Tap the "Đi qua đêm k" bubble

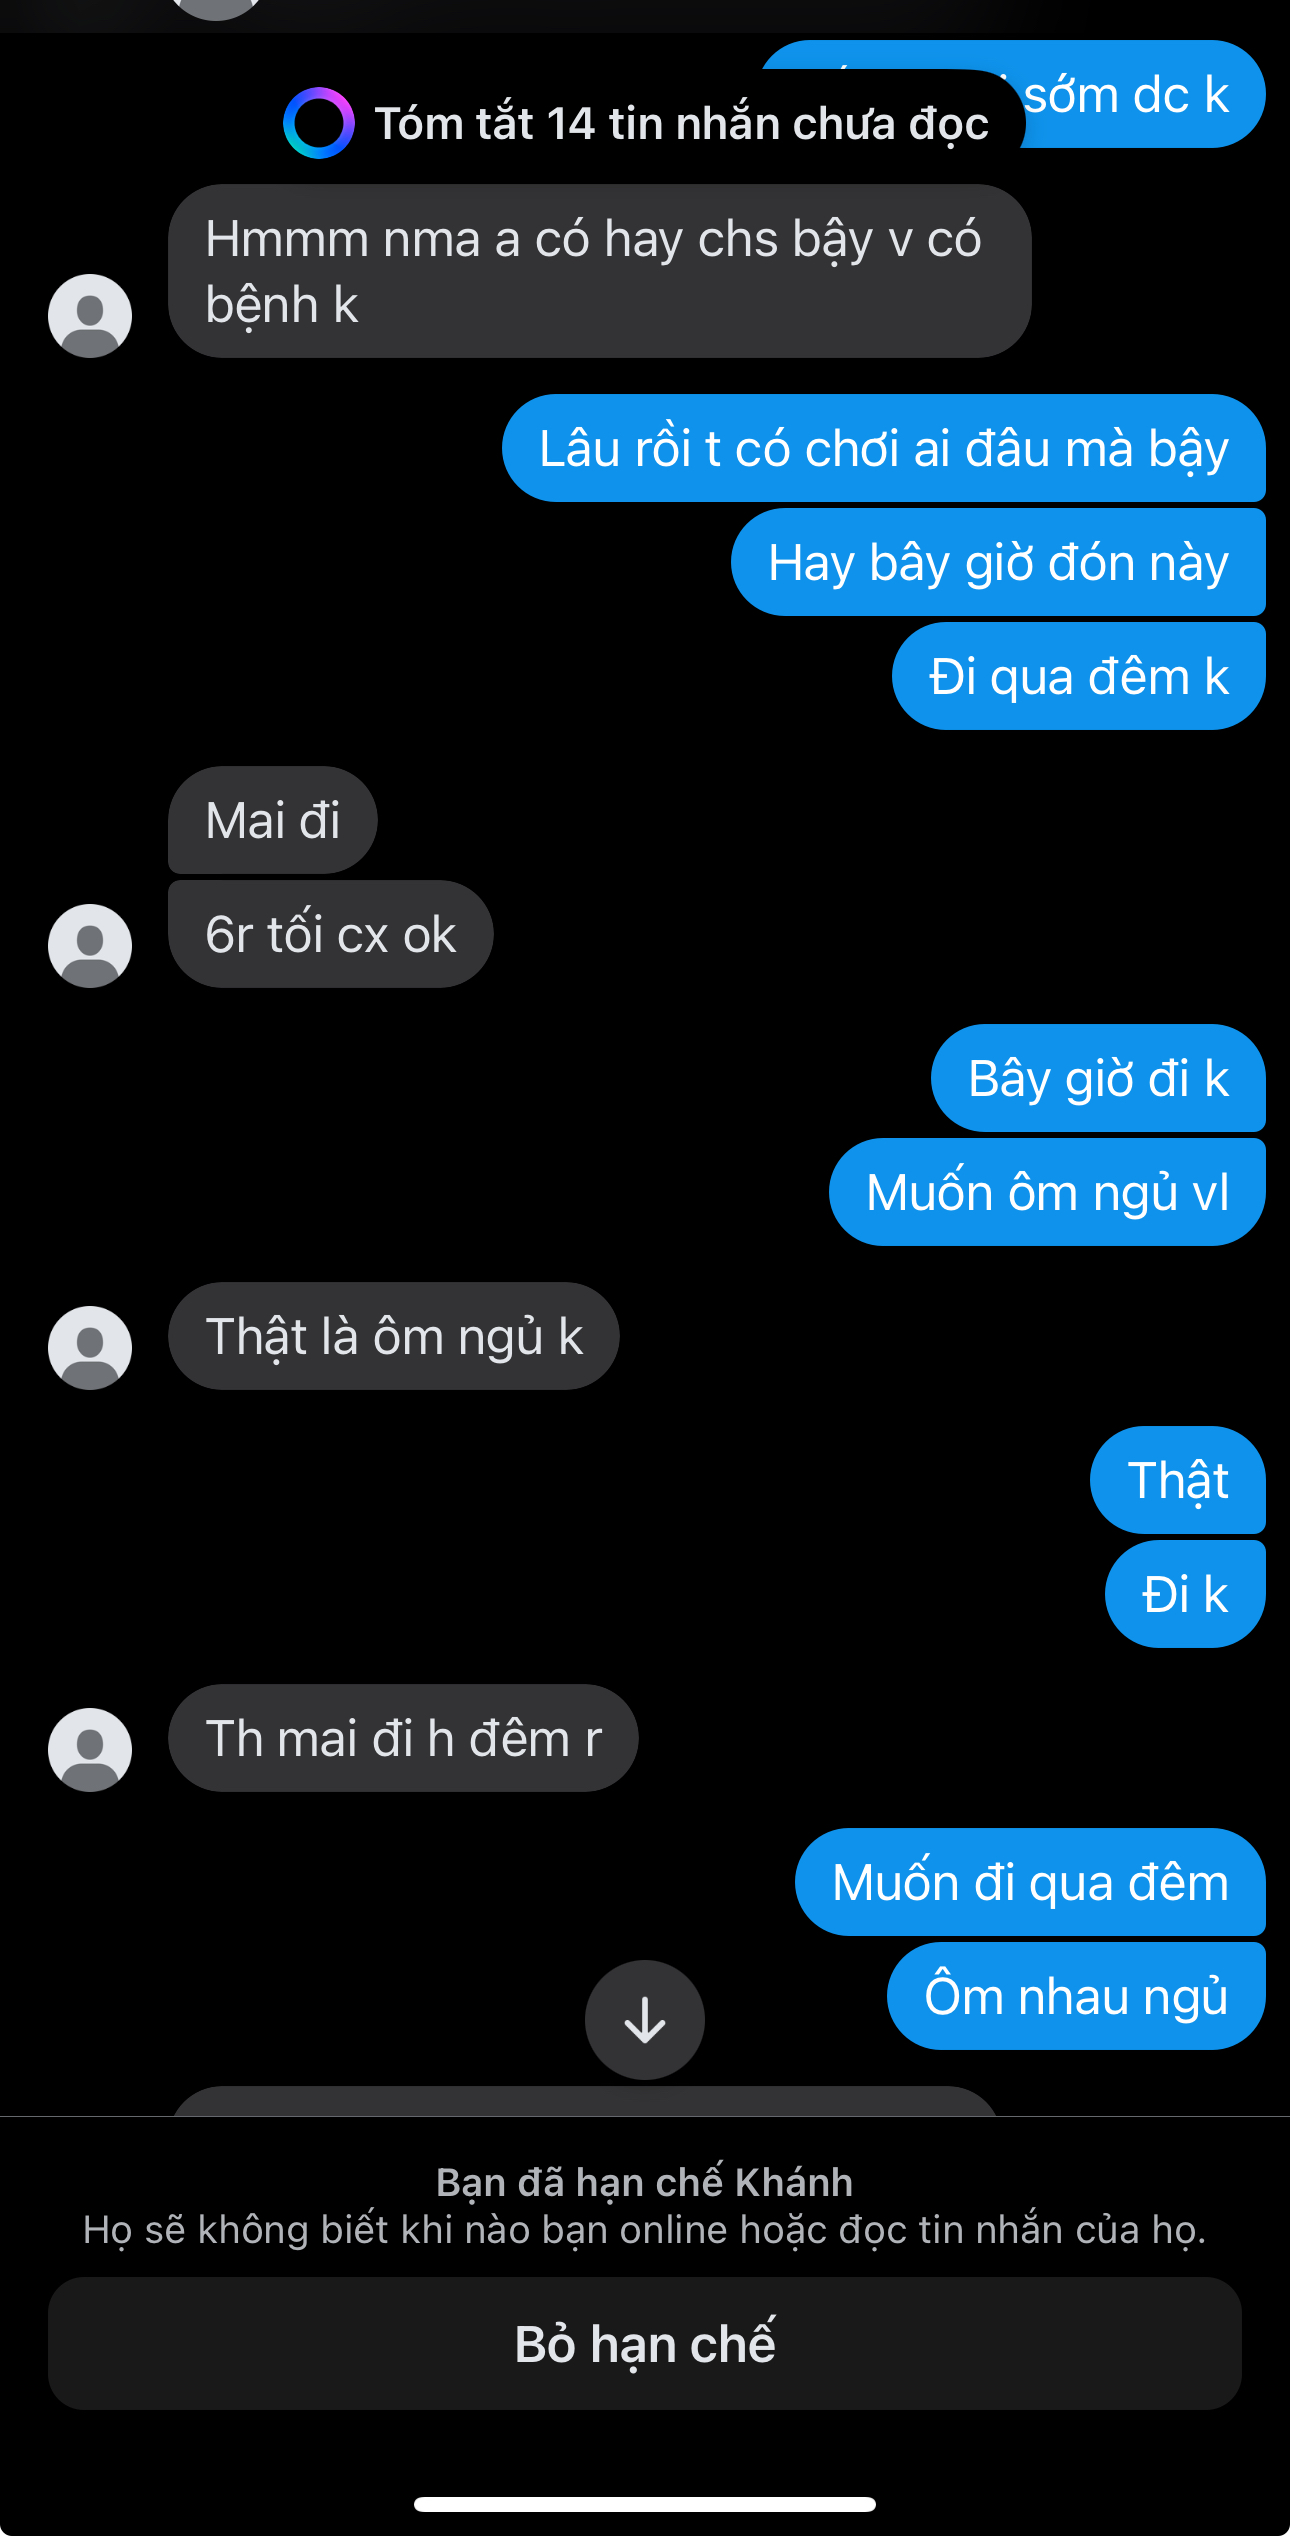[x=1078, y=676]
